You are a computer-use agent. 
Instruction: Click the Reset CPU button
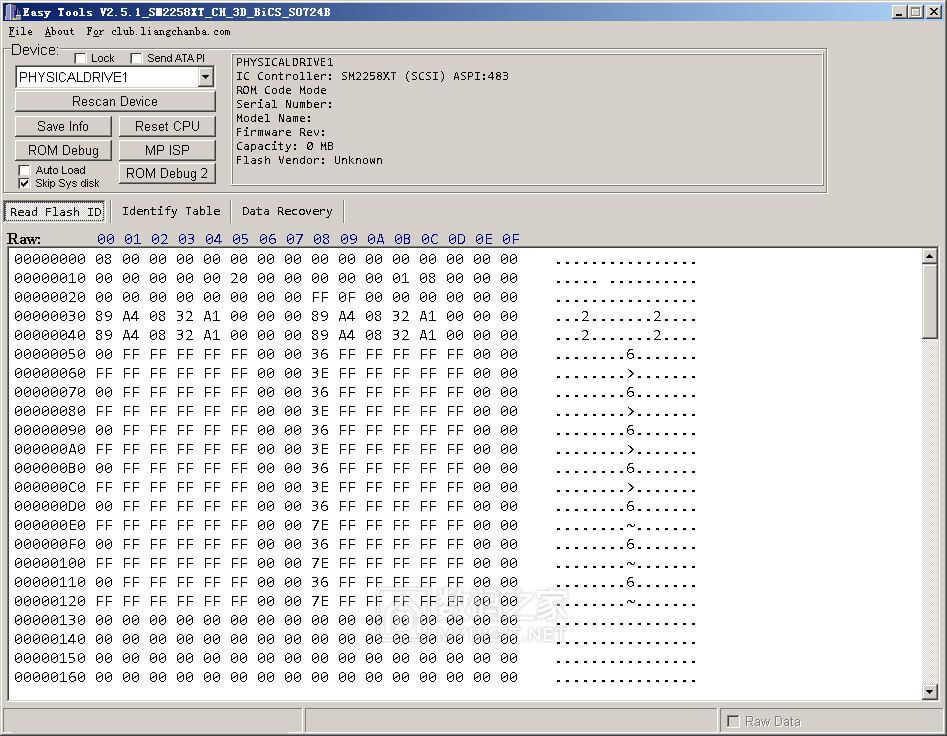167,126
